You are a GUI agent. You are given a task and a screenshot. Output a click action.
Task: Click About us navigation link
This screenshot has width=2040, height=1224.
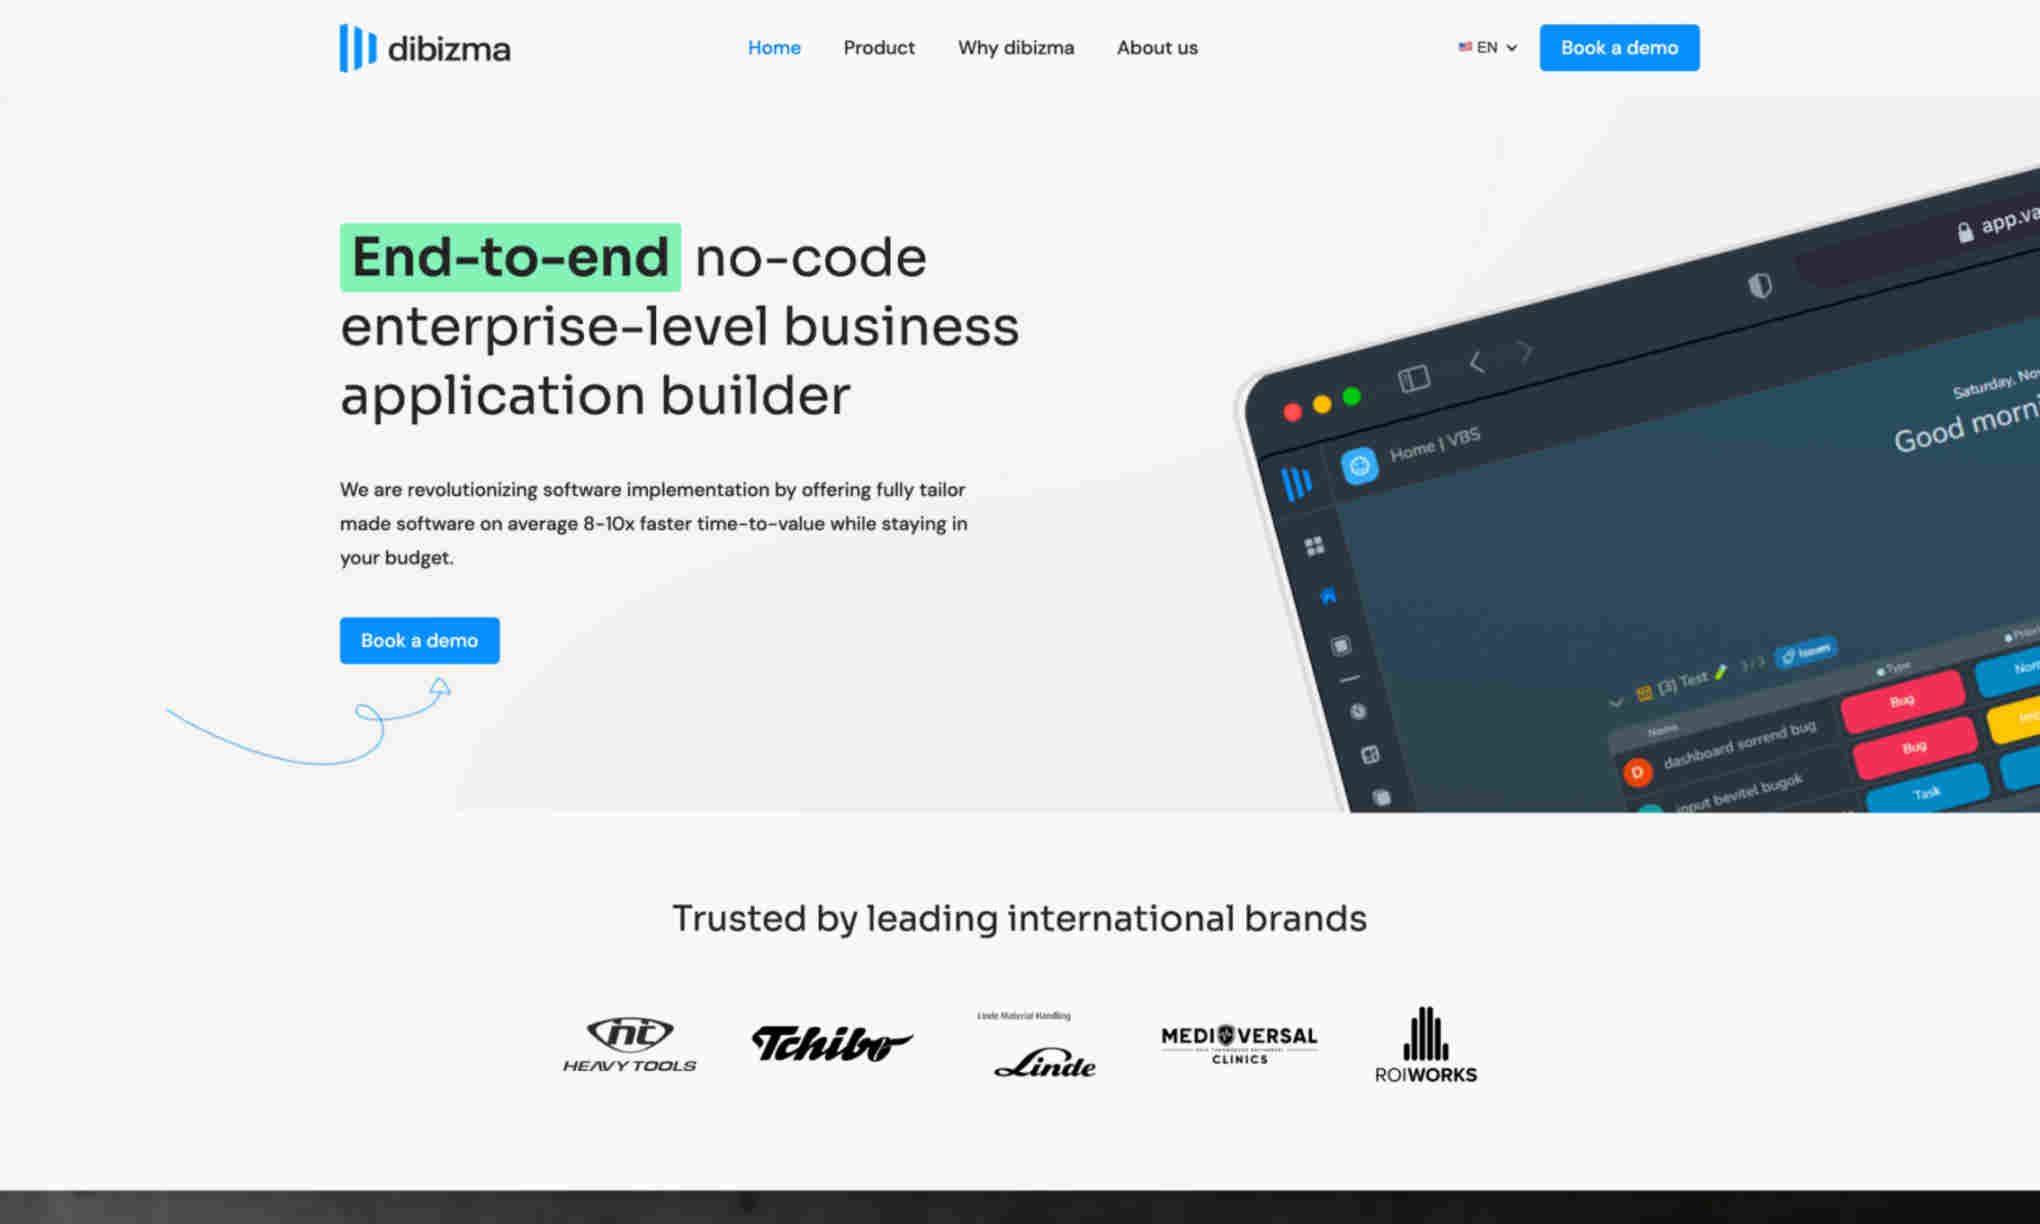coord(1157,48)
